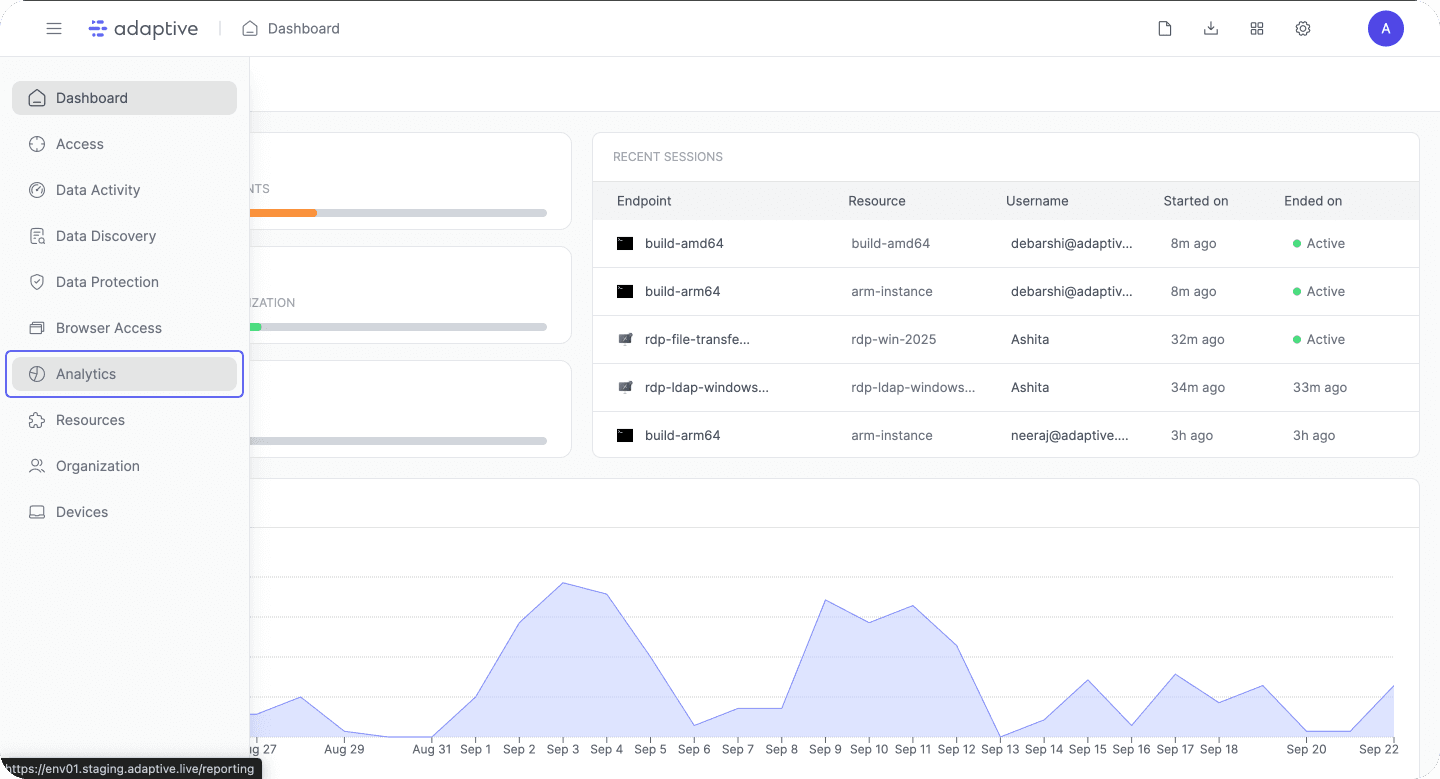Click the RECENT SESSIONS heading

668,157
